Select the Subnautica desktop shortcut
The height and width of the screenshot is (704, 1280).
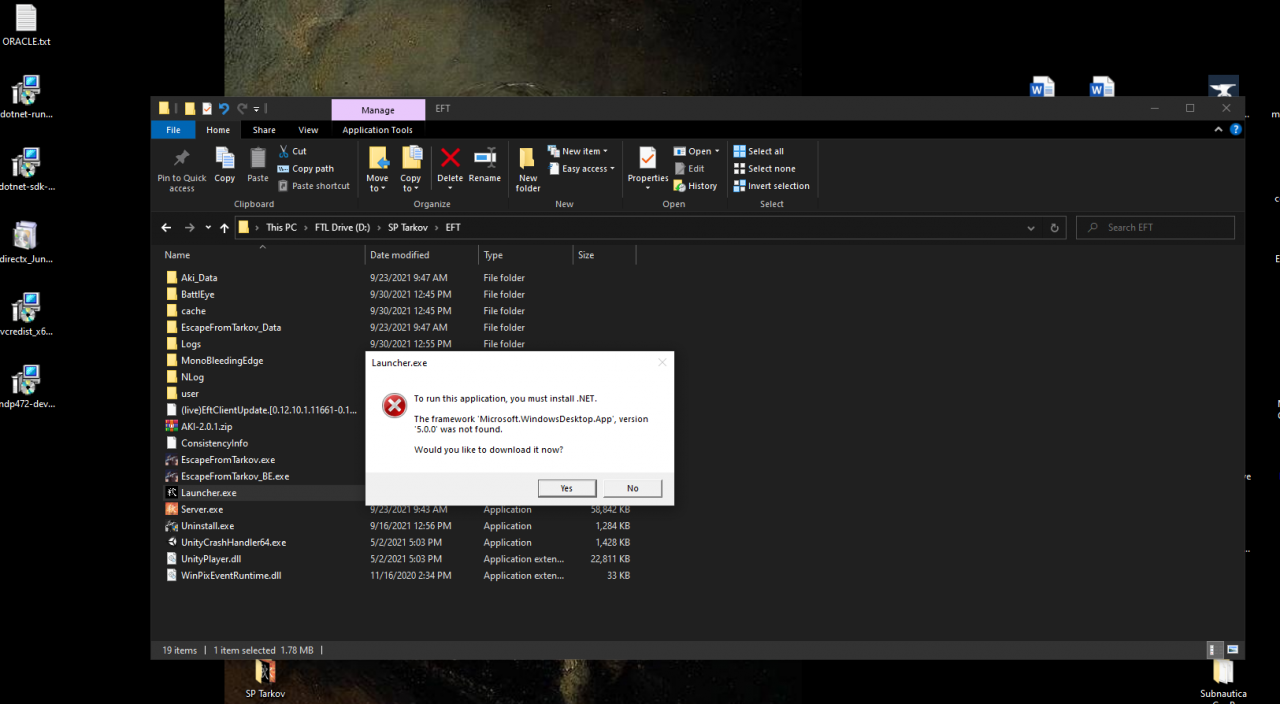[x=1223, y=681]
